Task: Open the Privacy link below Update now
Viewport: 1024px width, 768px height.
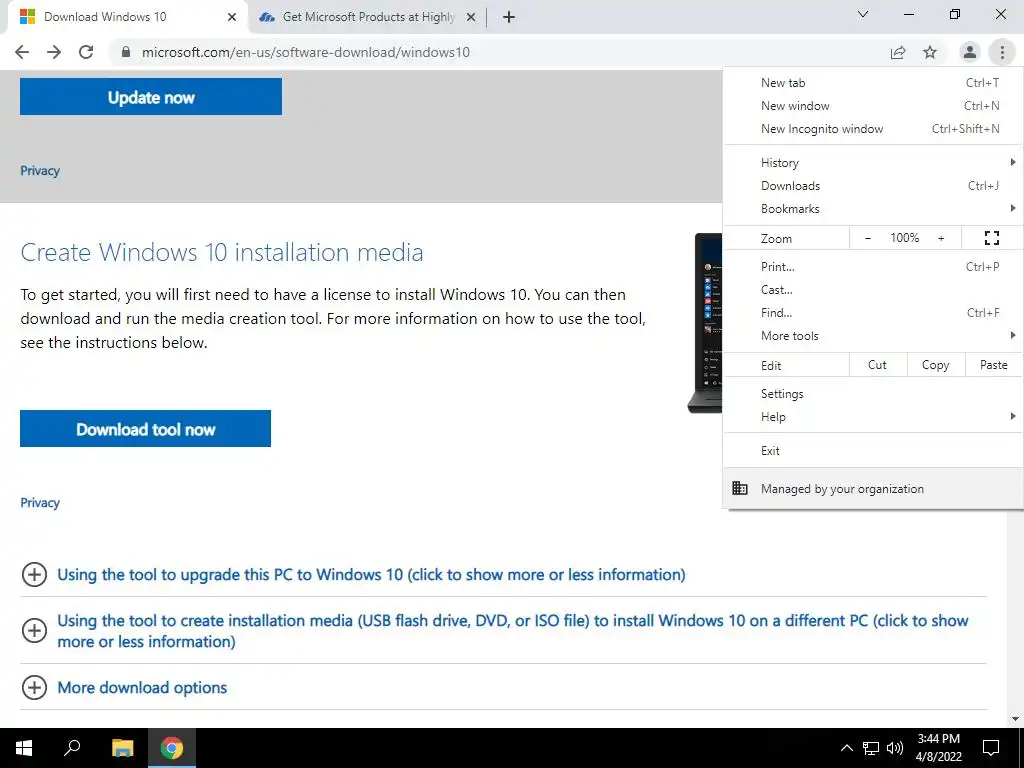Action: pyautogui.click(x=40, y=171)
